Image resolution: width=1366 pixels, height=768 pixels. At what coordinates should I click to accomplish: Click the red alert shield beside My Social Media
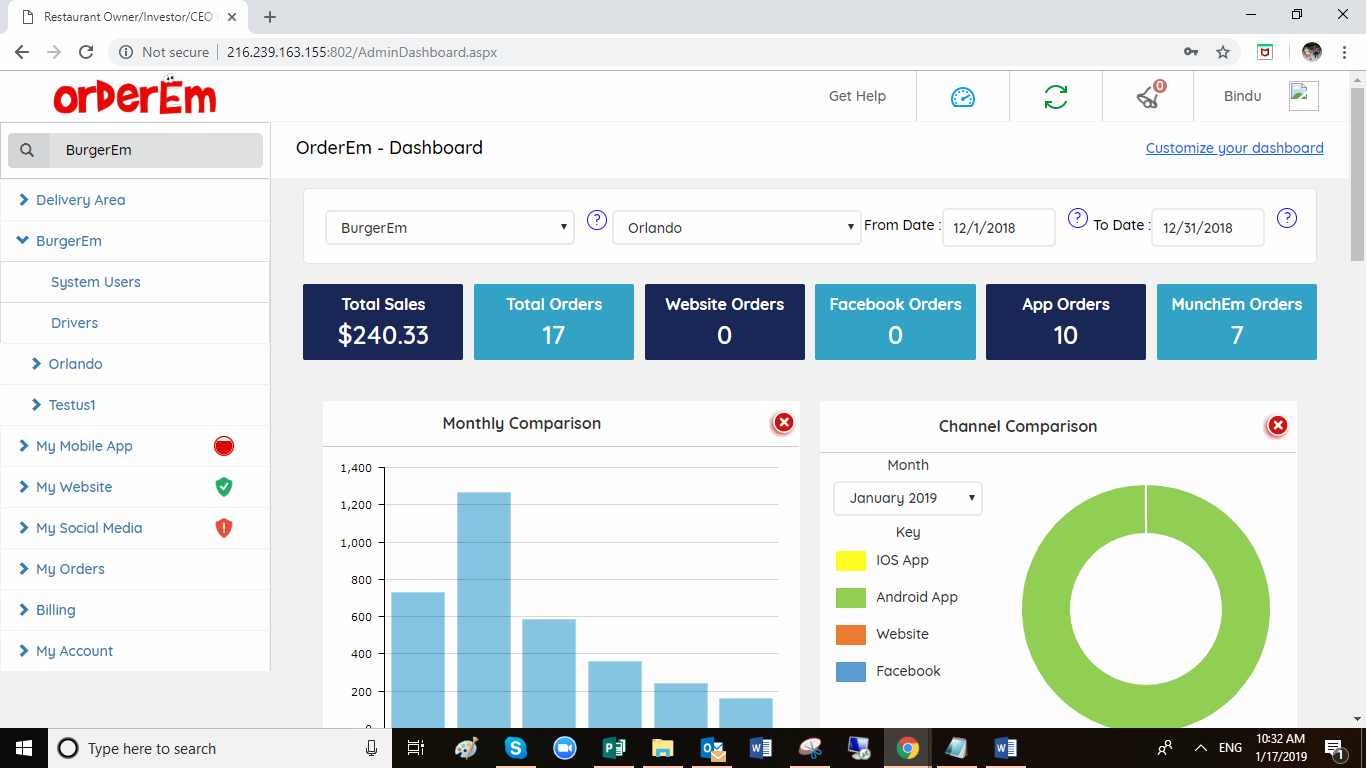[x=223, y=528]
